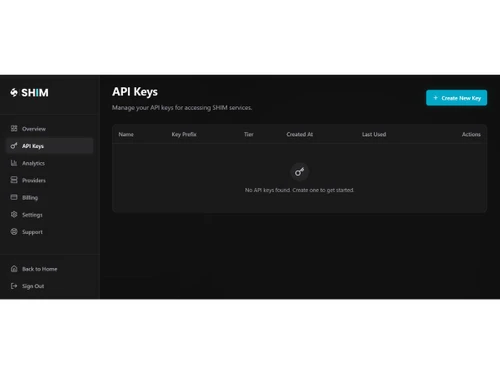This screenshot has width=500, height=375.
Task: Click the Providers server icon
Action: click(14, 180)
